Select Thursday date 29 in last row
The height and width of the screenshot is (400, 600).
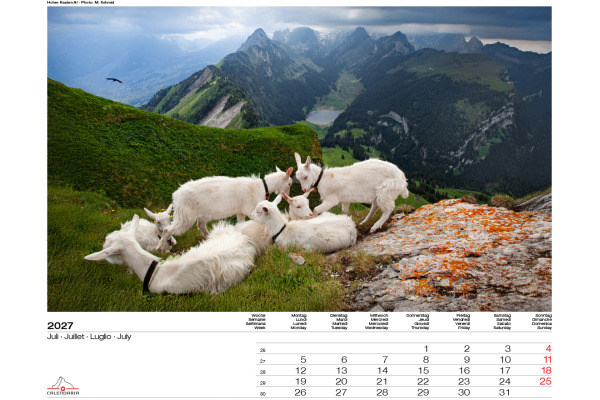click(423, 393)
